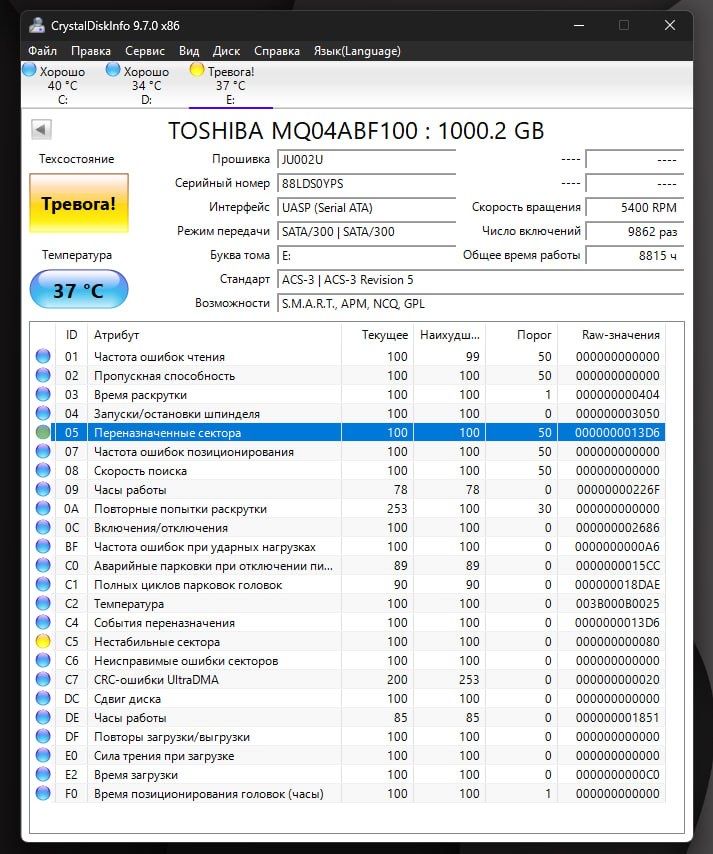Click status orb of attribute E0 row
This screenshot has width=713, height=854.
[x=43, y=756]
